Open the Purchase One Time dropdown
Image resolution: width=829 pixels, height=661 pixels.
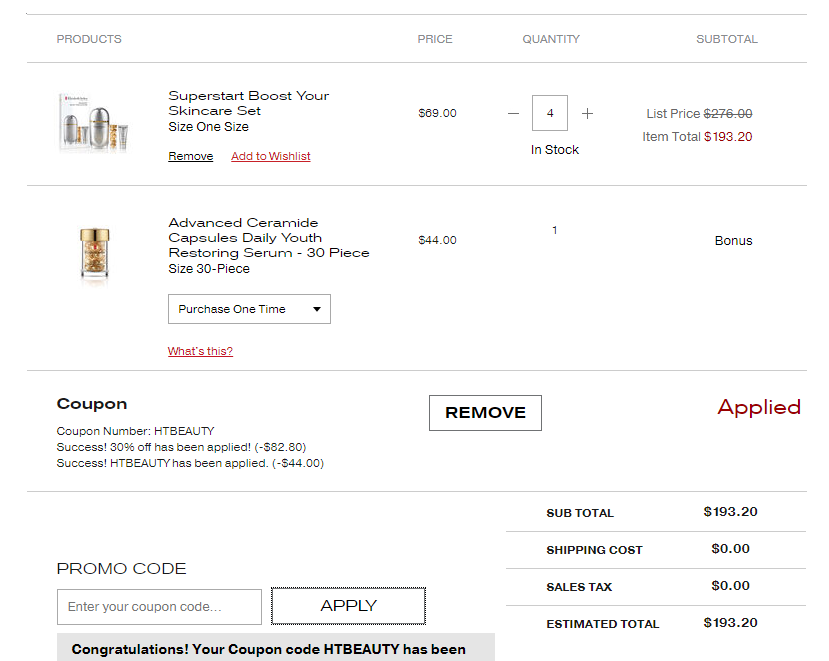point(249,309)
